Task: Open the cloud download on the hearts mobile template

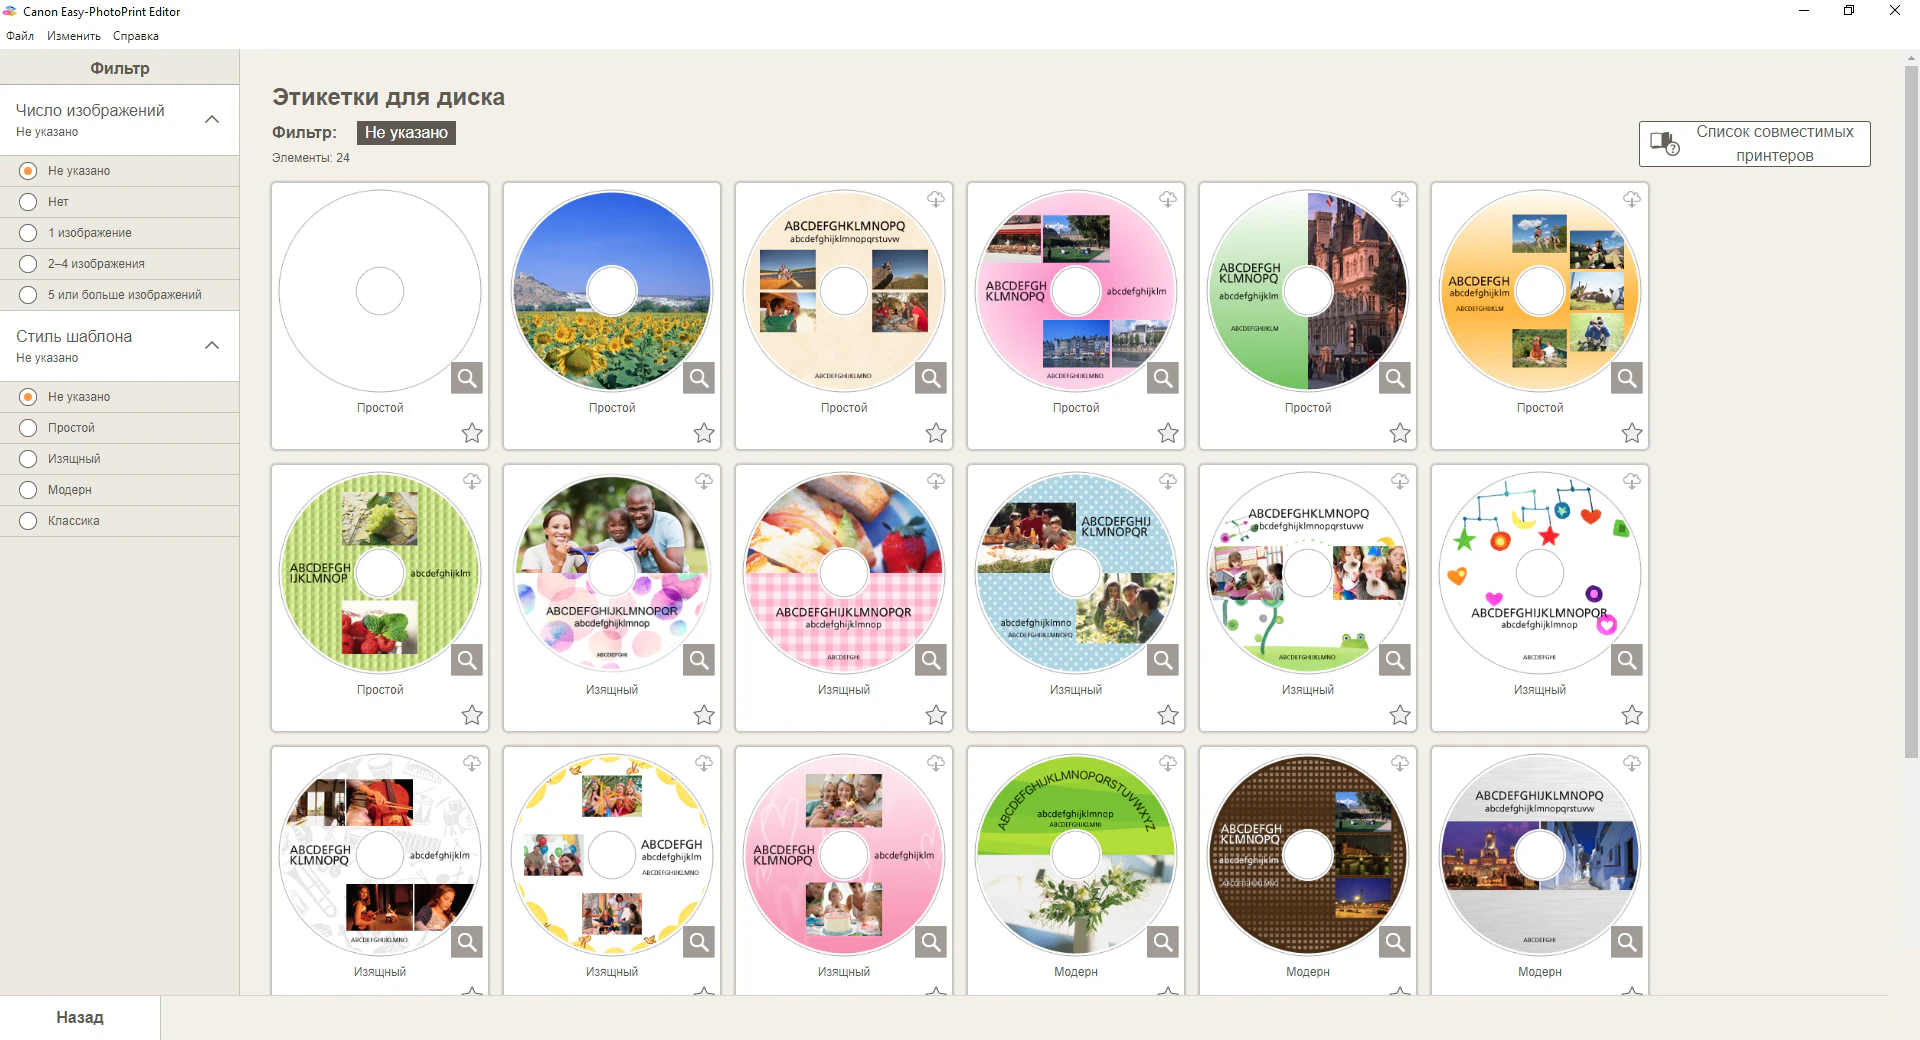Action: pyautogui.click(x=1631, y=482)
